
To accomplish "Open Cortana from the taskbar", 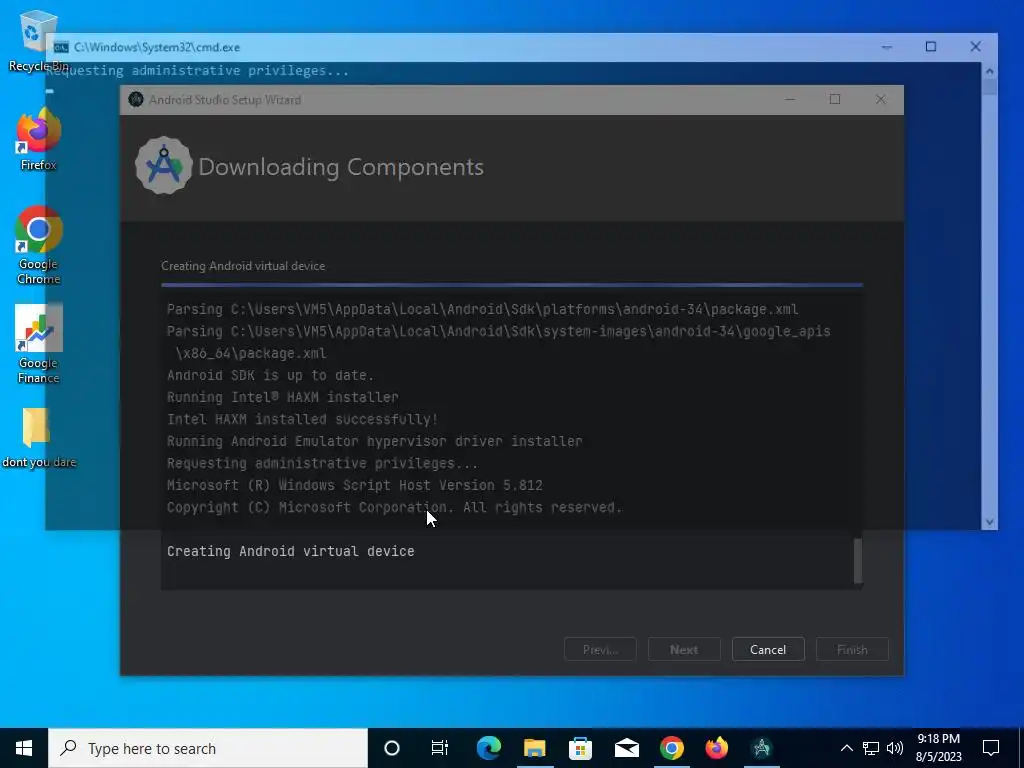I will (392, 748).
